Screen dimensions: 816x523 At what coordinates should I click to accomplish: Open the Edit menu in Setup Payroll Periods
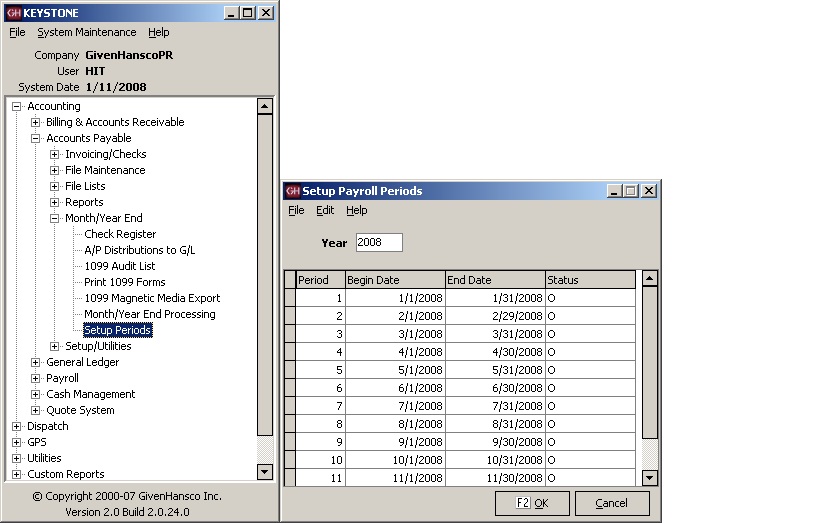tap(325, 210)
